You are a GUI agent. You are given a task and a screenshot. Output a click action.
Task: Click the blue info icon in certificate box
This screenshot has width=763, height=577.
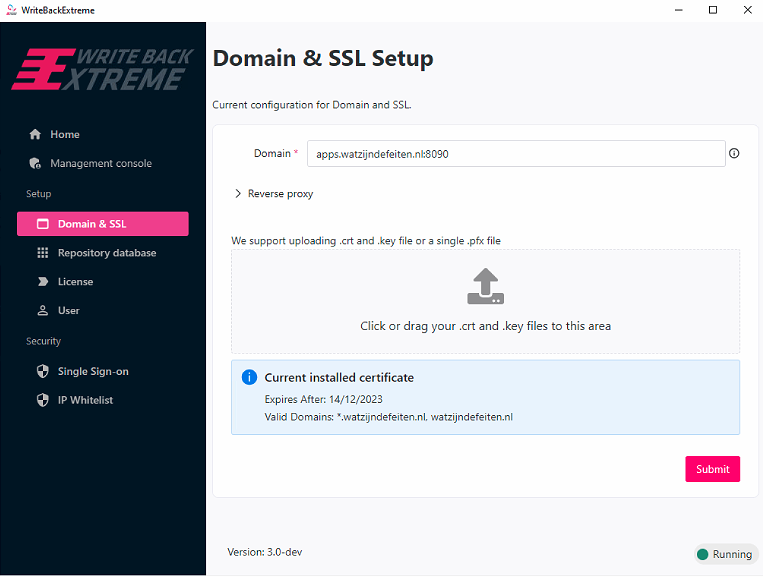[249, 378]
